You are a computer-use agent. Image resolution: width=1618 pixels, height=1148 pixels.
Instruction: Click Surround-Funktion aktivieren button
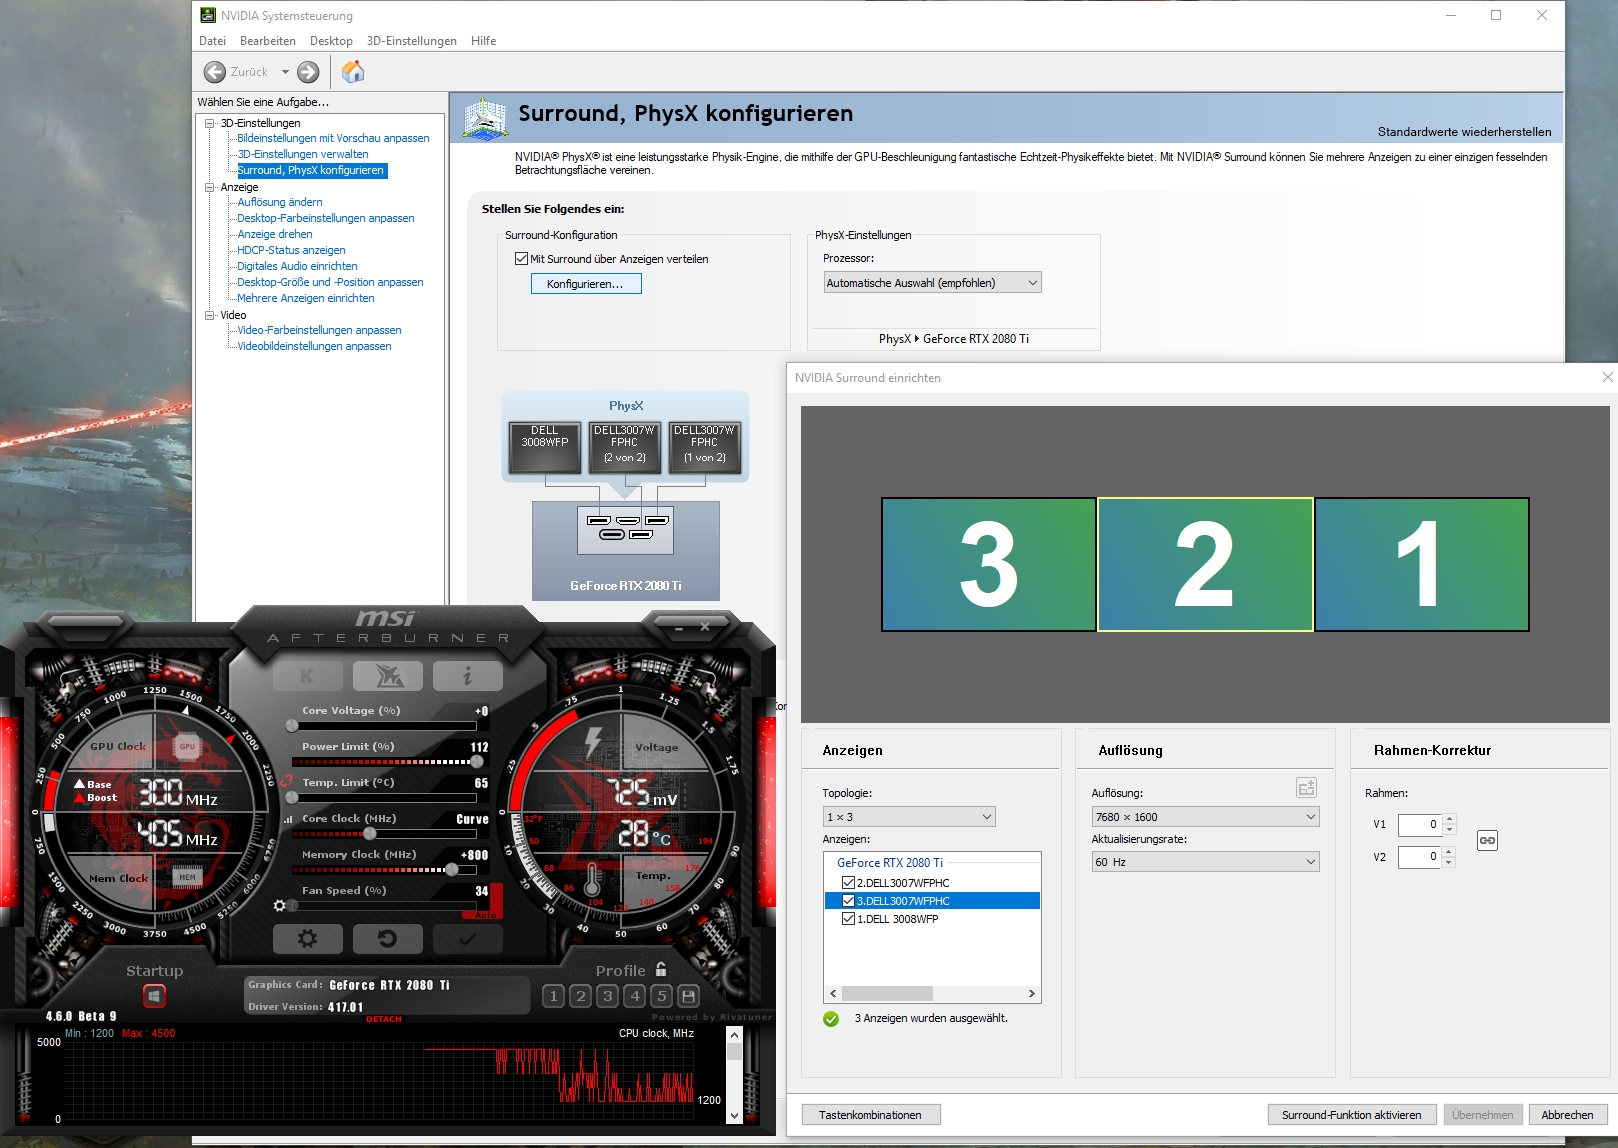pyautogui.click(x=1352, y=1115)
